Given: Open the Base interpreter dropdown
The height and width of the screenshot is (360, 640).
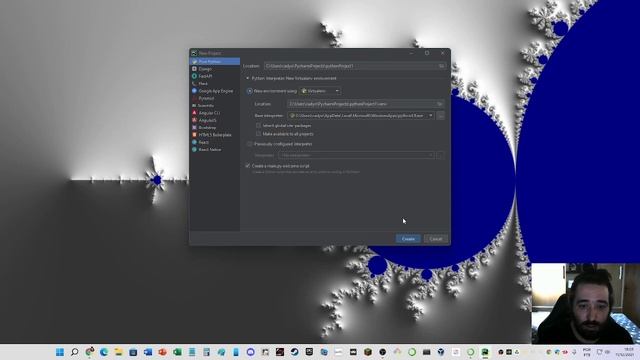Looking at the screenshot, I should (x=361, y=116).
